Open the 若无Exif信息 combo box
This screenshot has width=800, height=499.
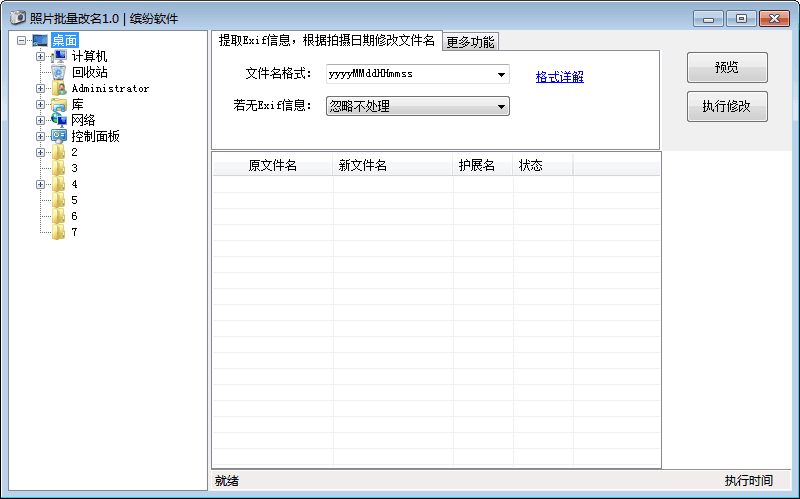(x=501, y=106)
